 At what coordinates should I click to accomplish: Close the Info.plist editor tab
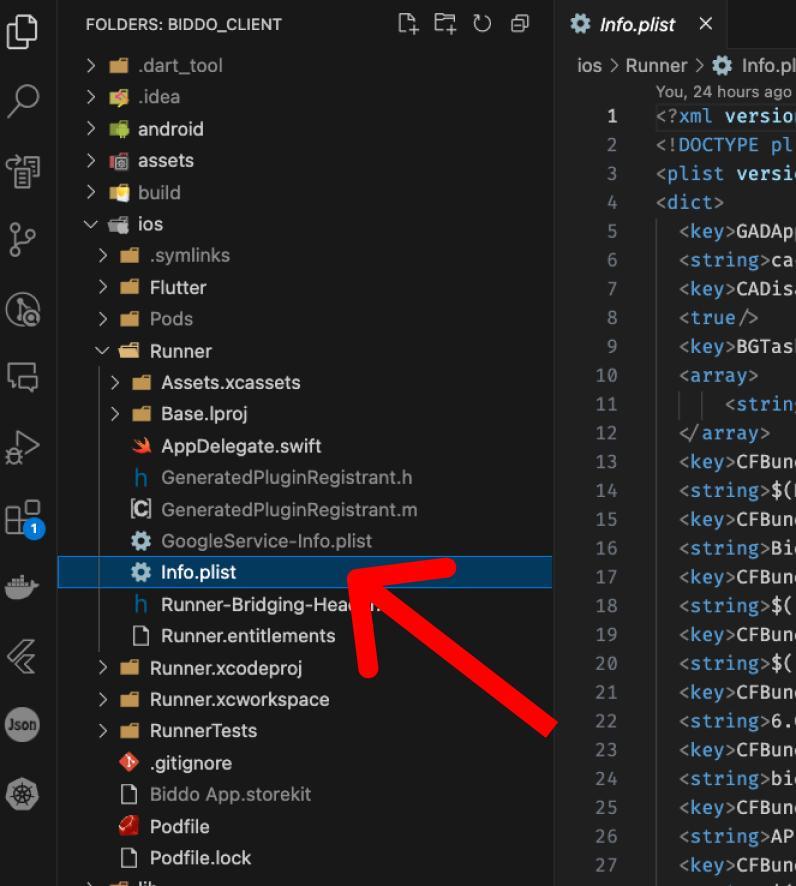706,24
